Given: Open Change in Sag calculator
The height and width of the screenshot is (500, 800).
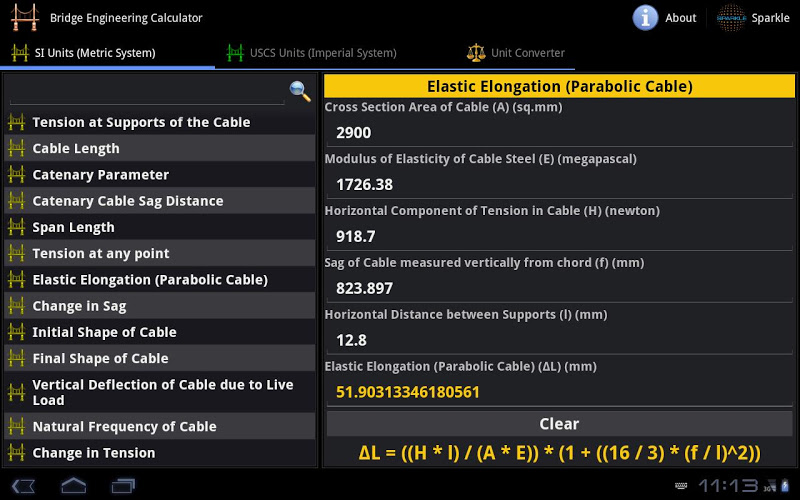Looking at the screenshot, I should (160, 306).
